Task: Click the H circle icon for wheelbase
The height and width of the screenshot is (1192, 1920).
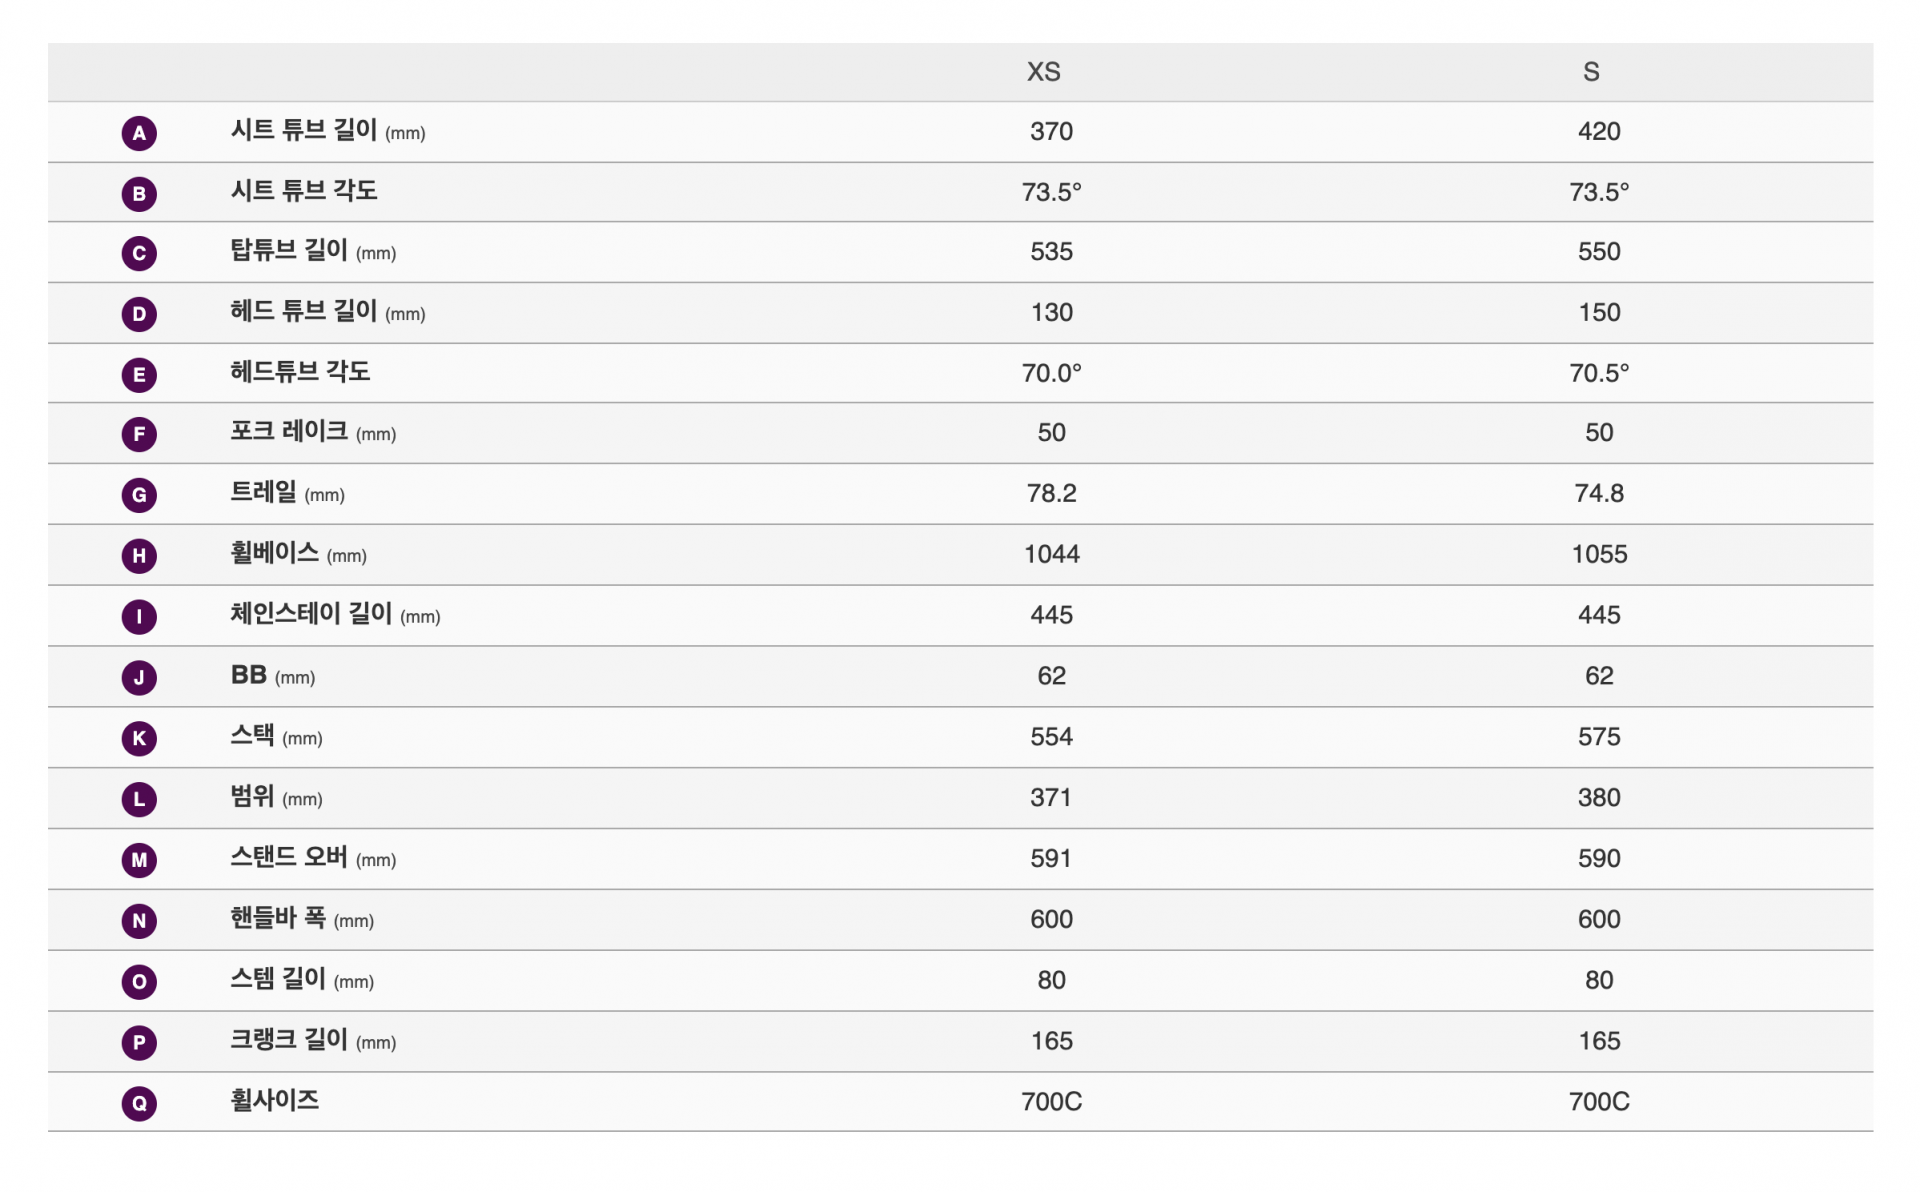Action: tap(139, 556)
